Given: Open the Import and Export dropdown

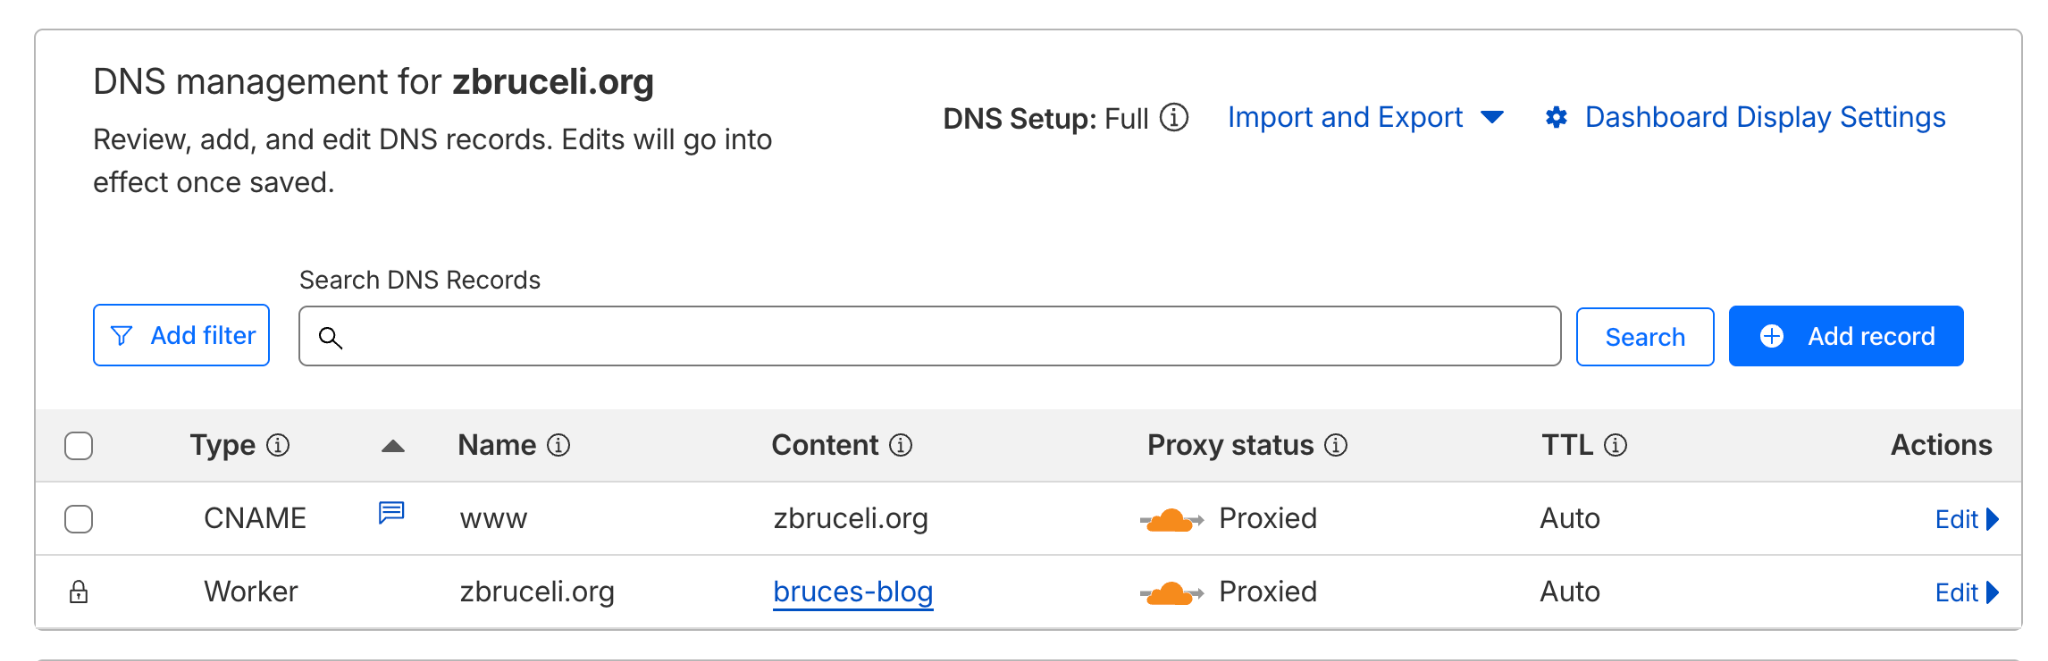Looking at the screenshot, I should click(1365, 118).
